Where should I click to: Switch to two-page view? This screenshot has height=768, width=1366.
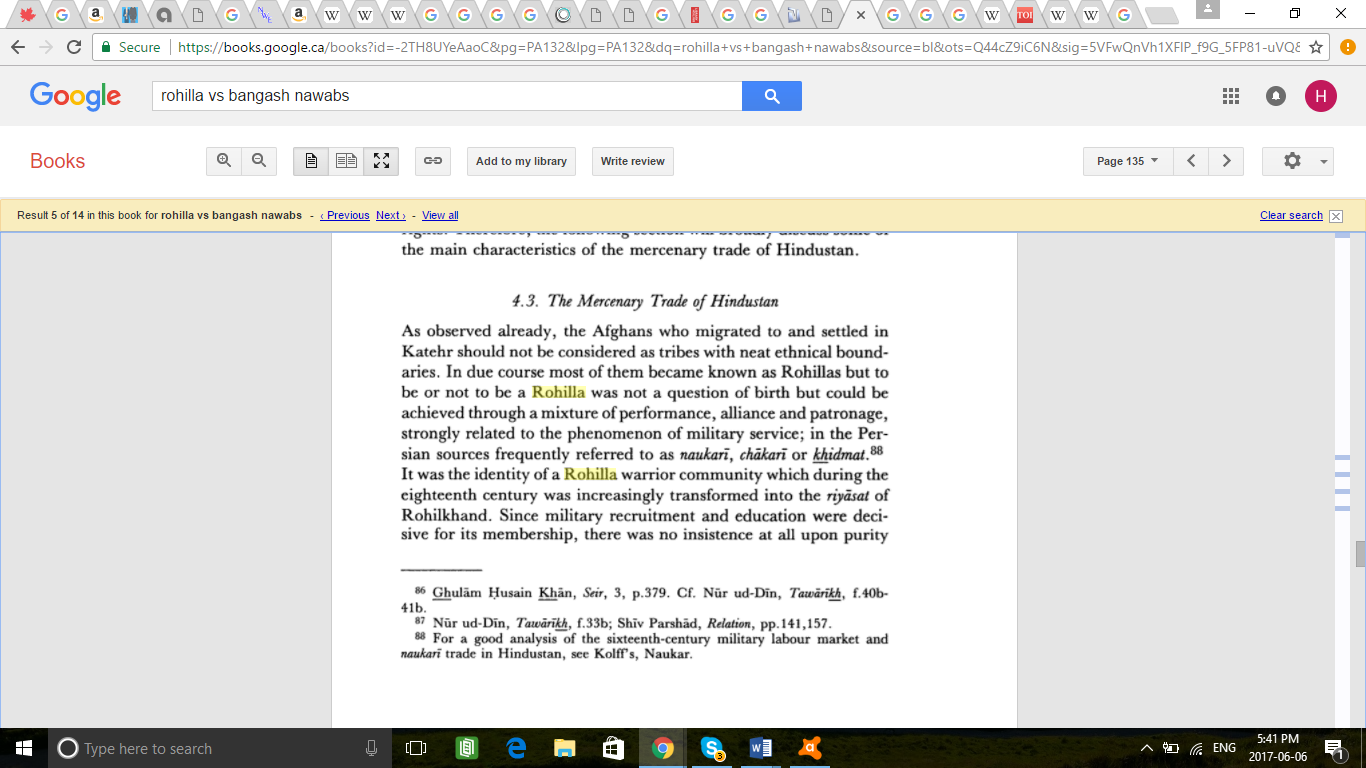coord(346,161)
